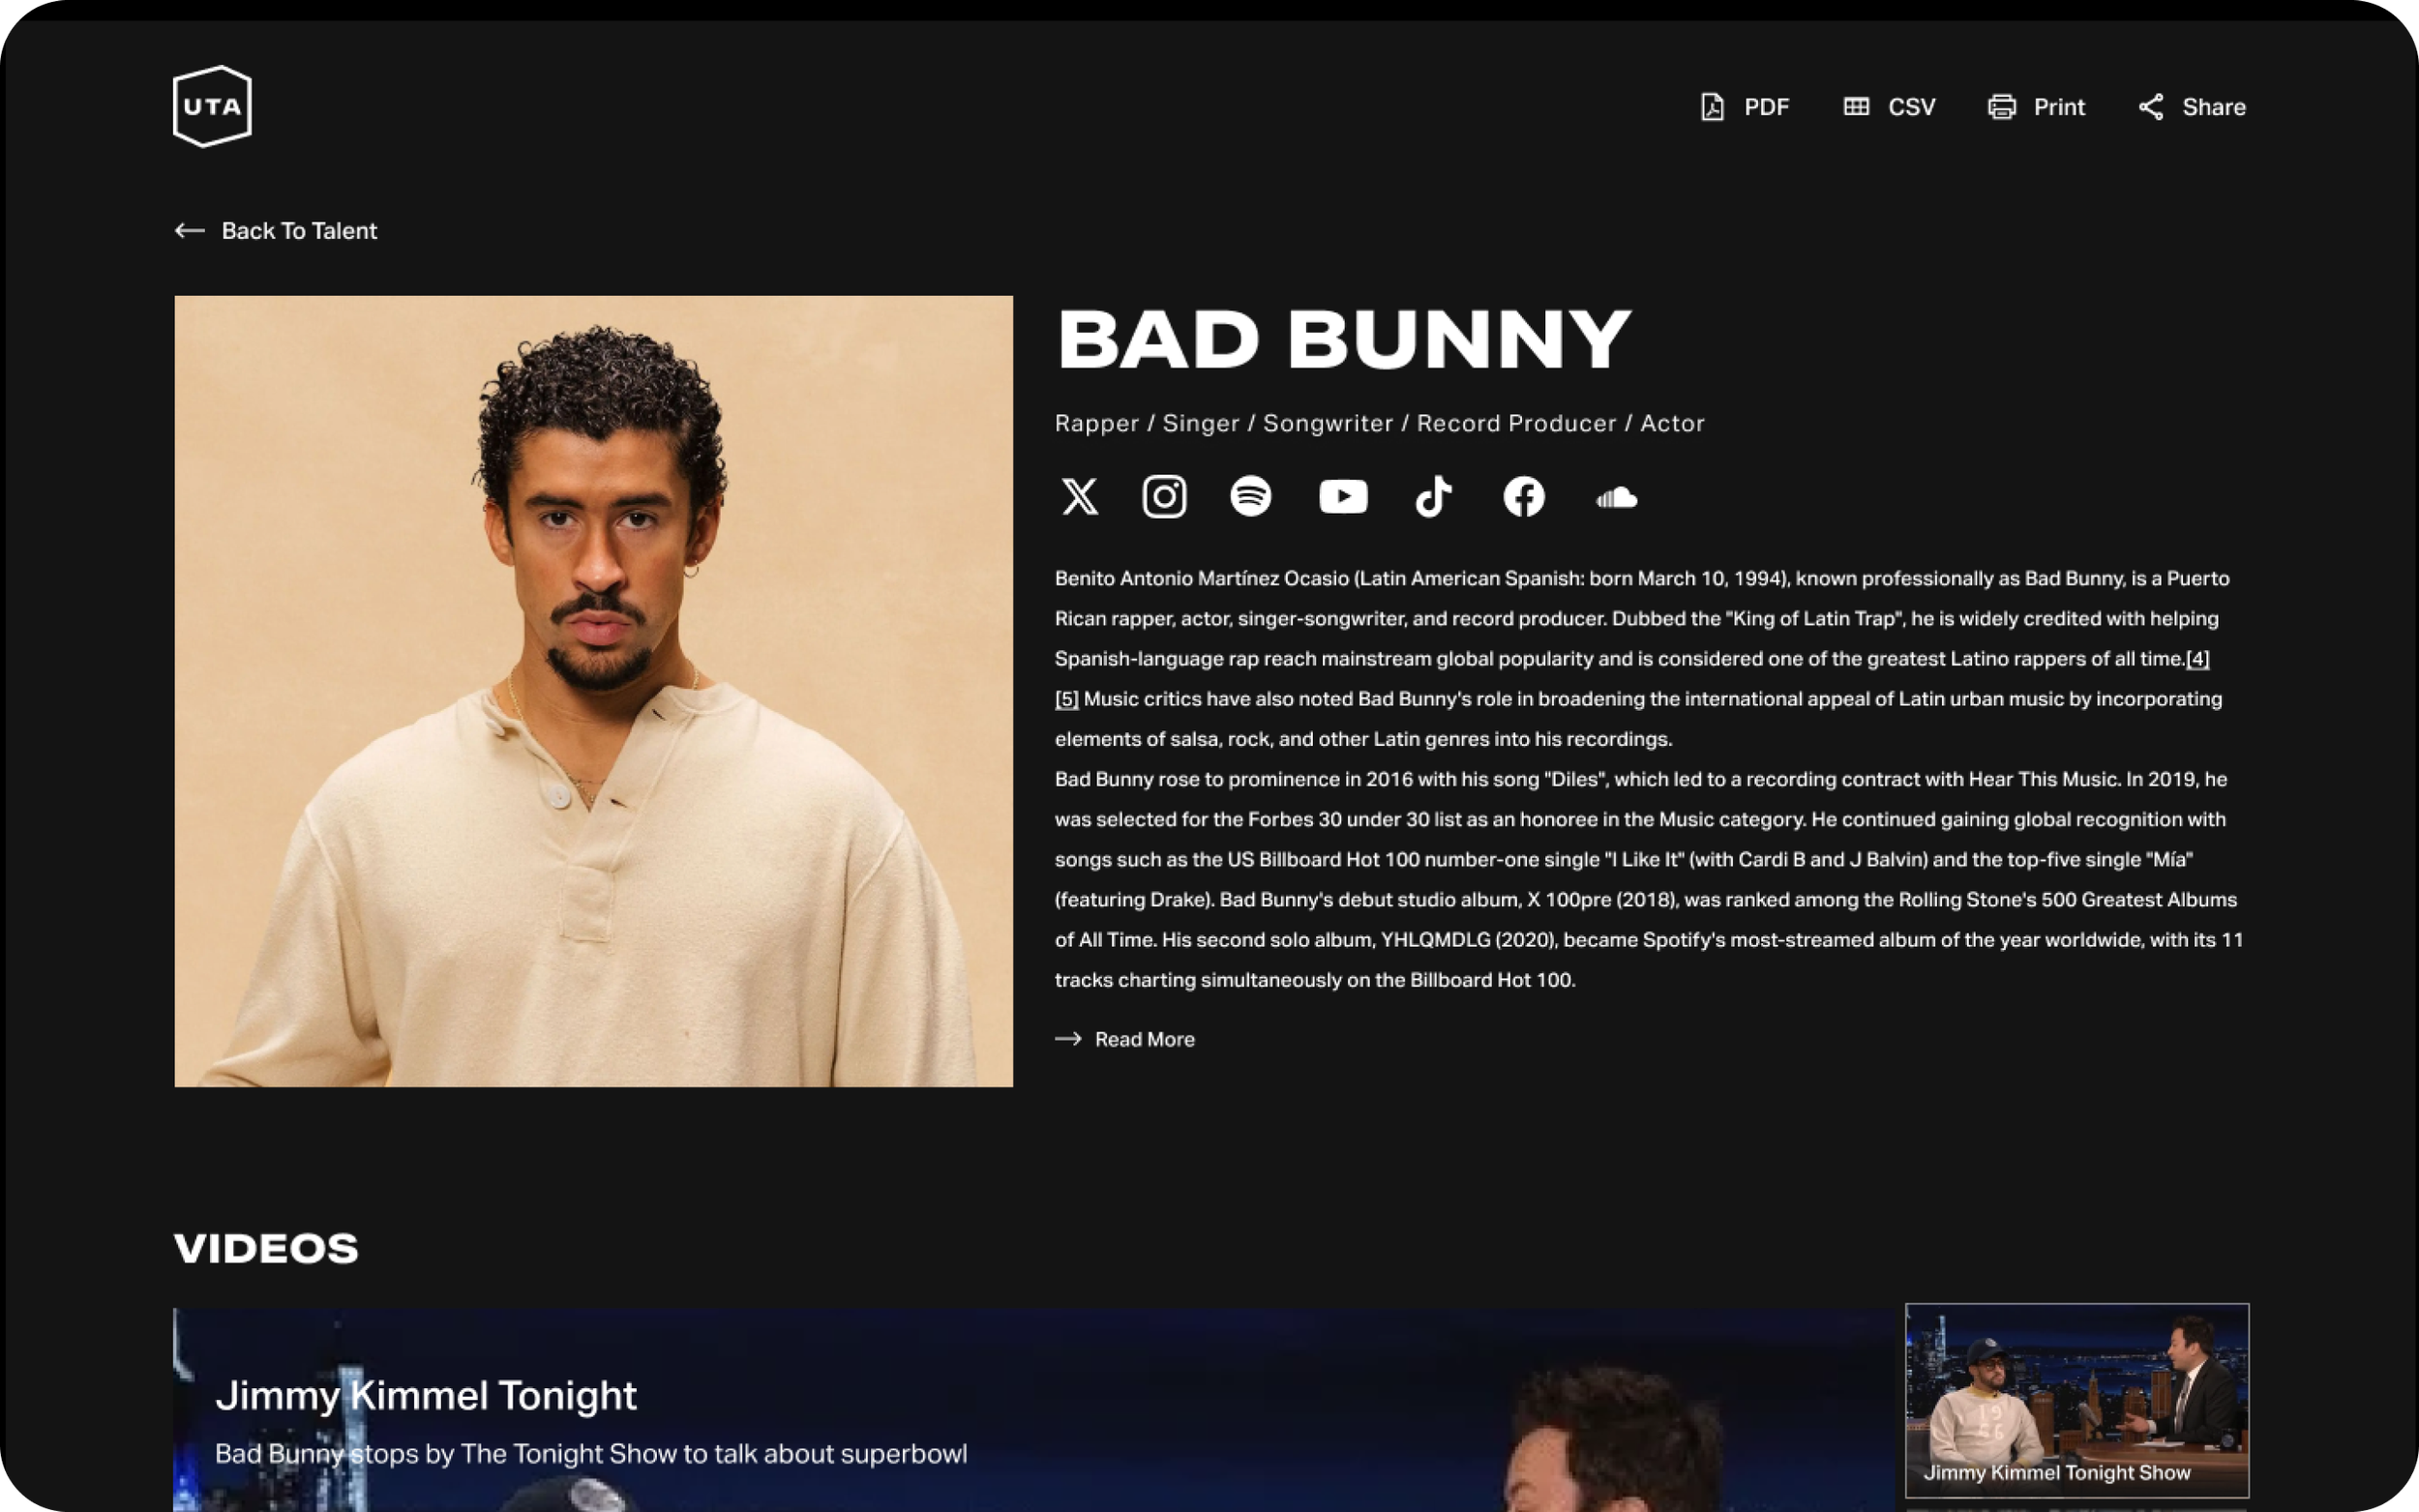Click the Print label
This screenshot has height=1512, width=2419.
[x=2059, y=107]
